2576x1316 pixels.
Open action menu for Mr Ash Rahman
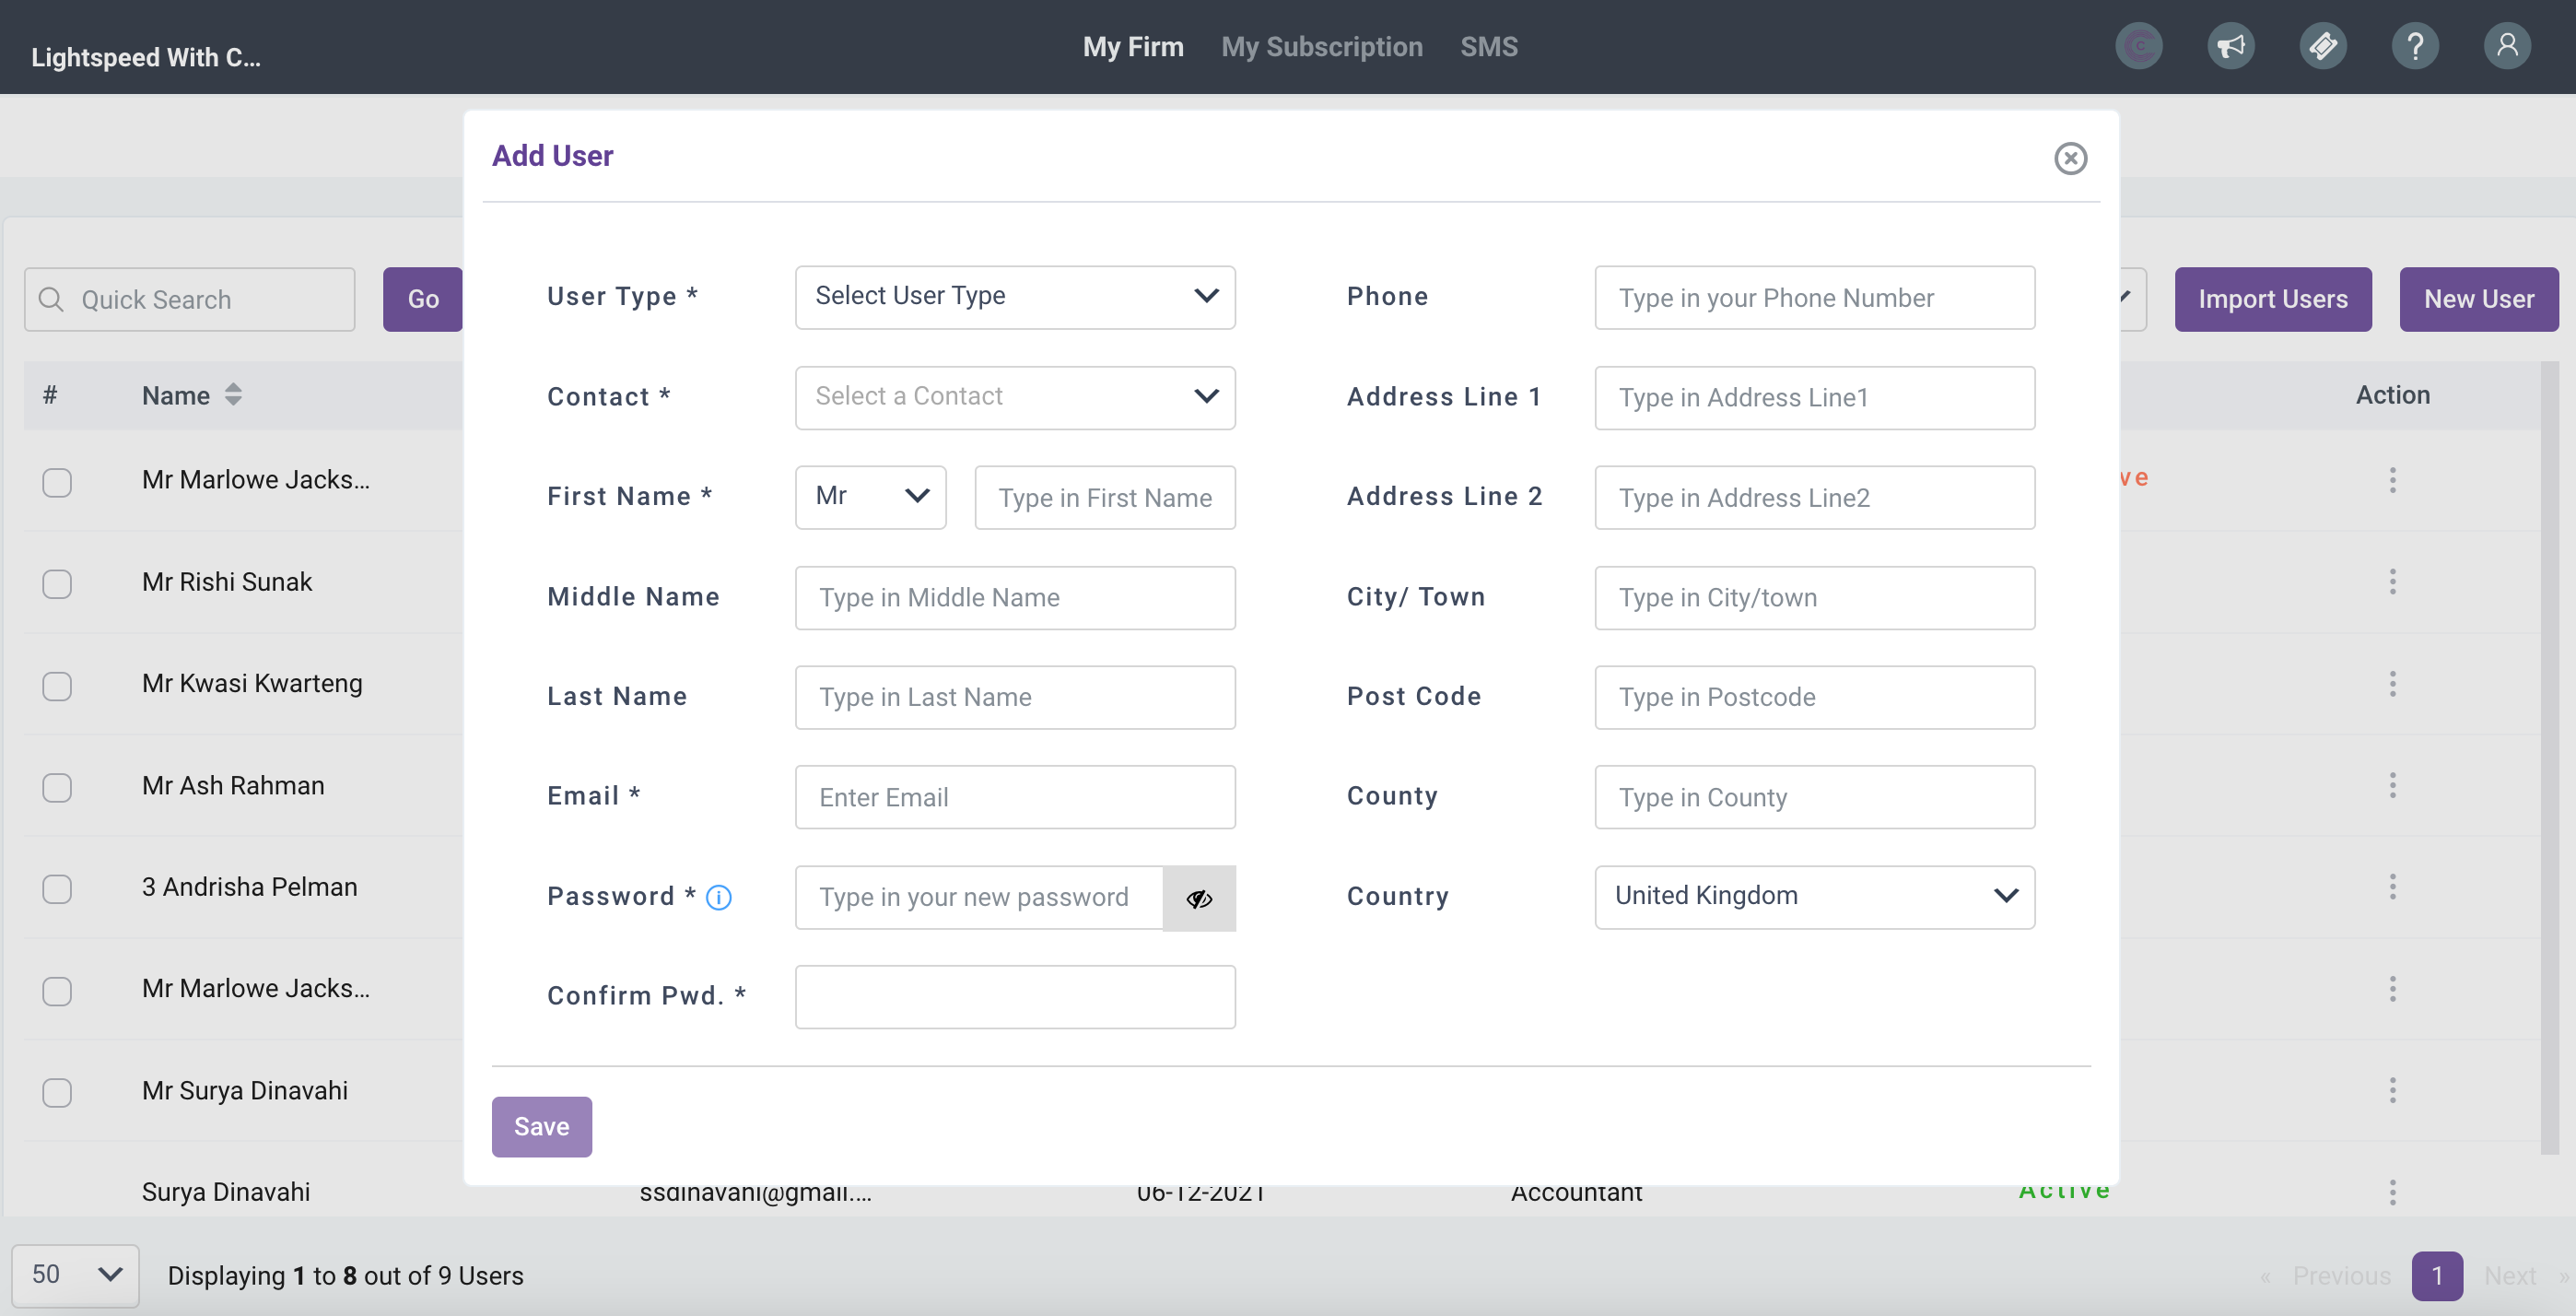(x=2392, y=785)
